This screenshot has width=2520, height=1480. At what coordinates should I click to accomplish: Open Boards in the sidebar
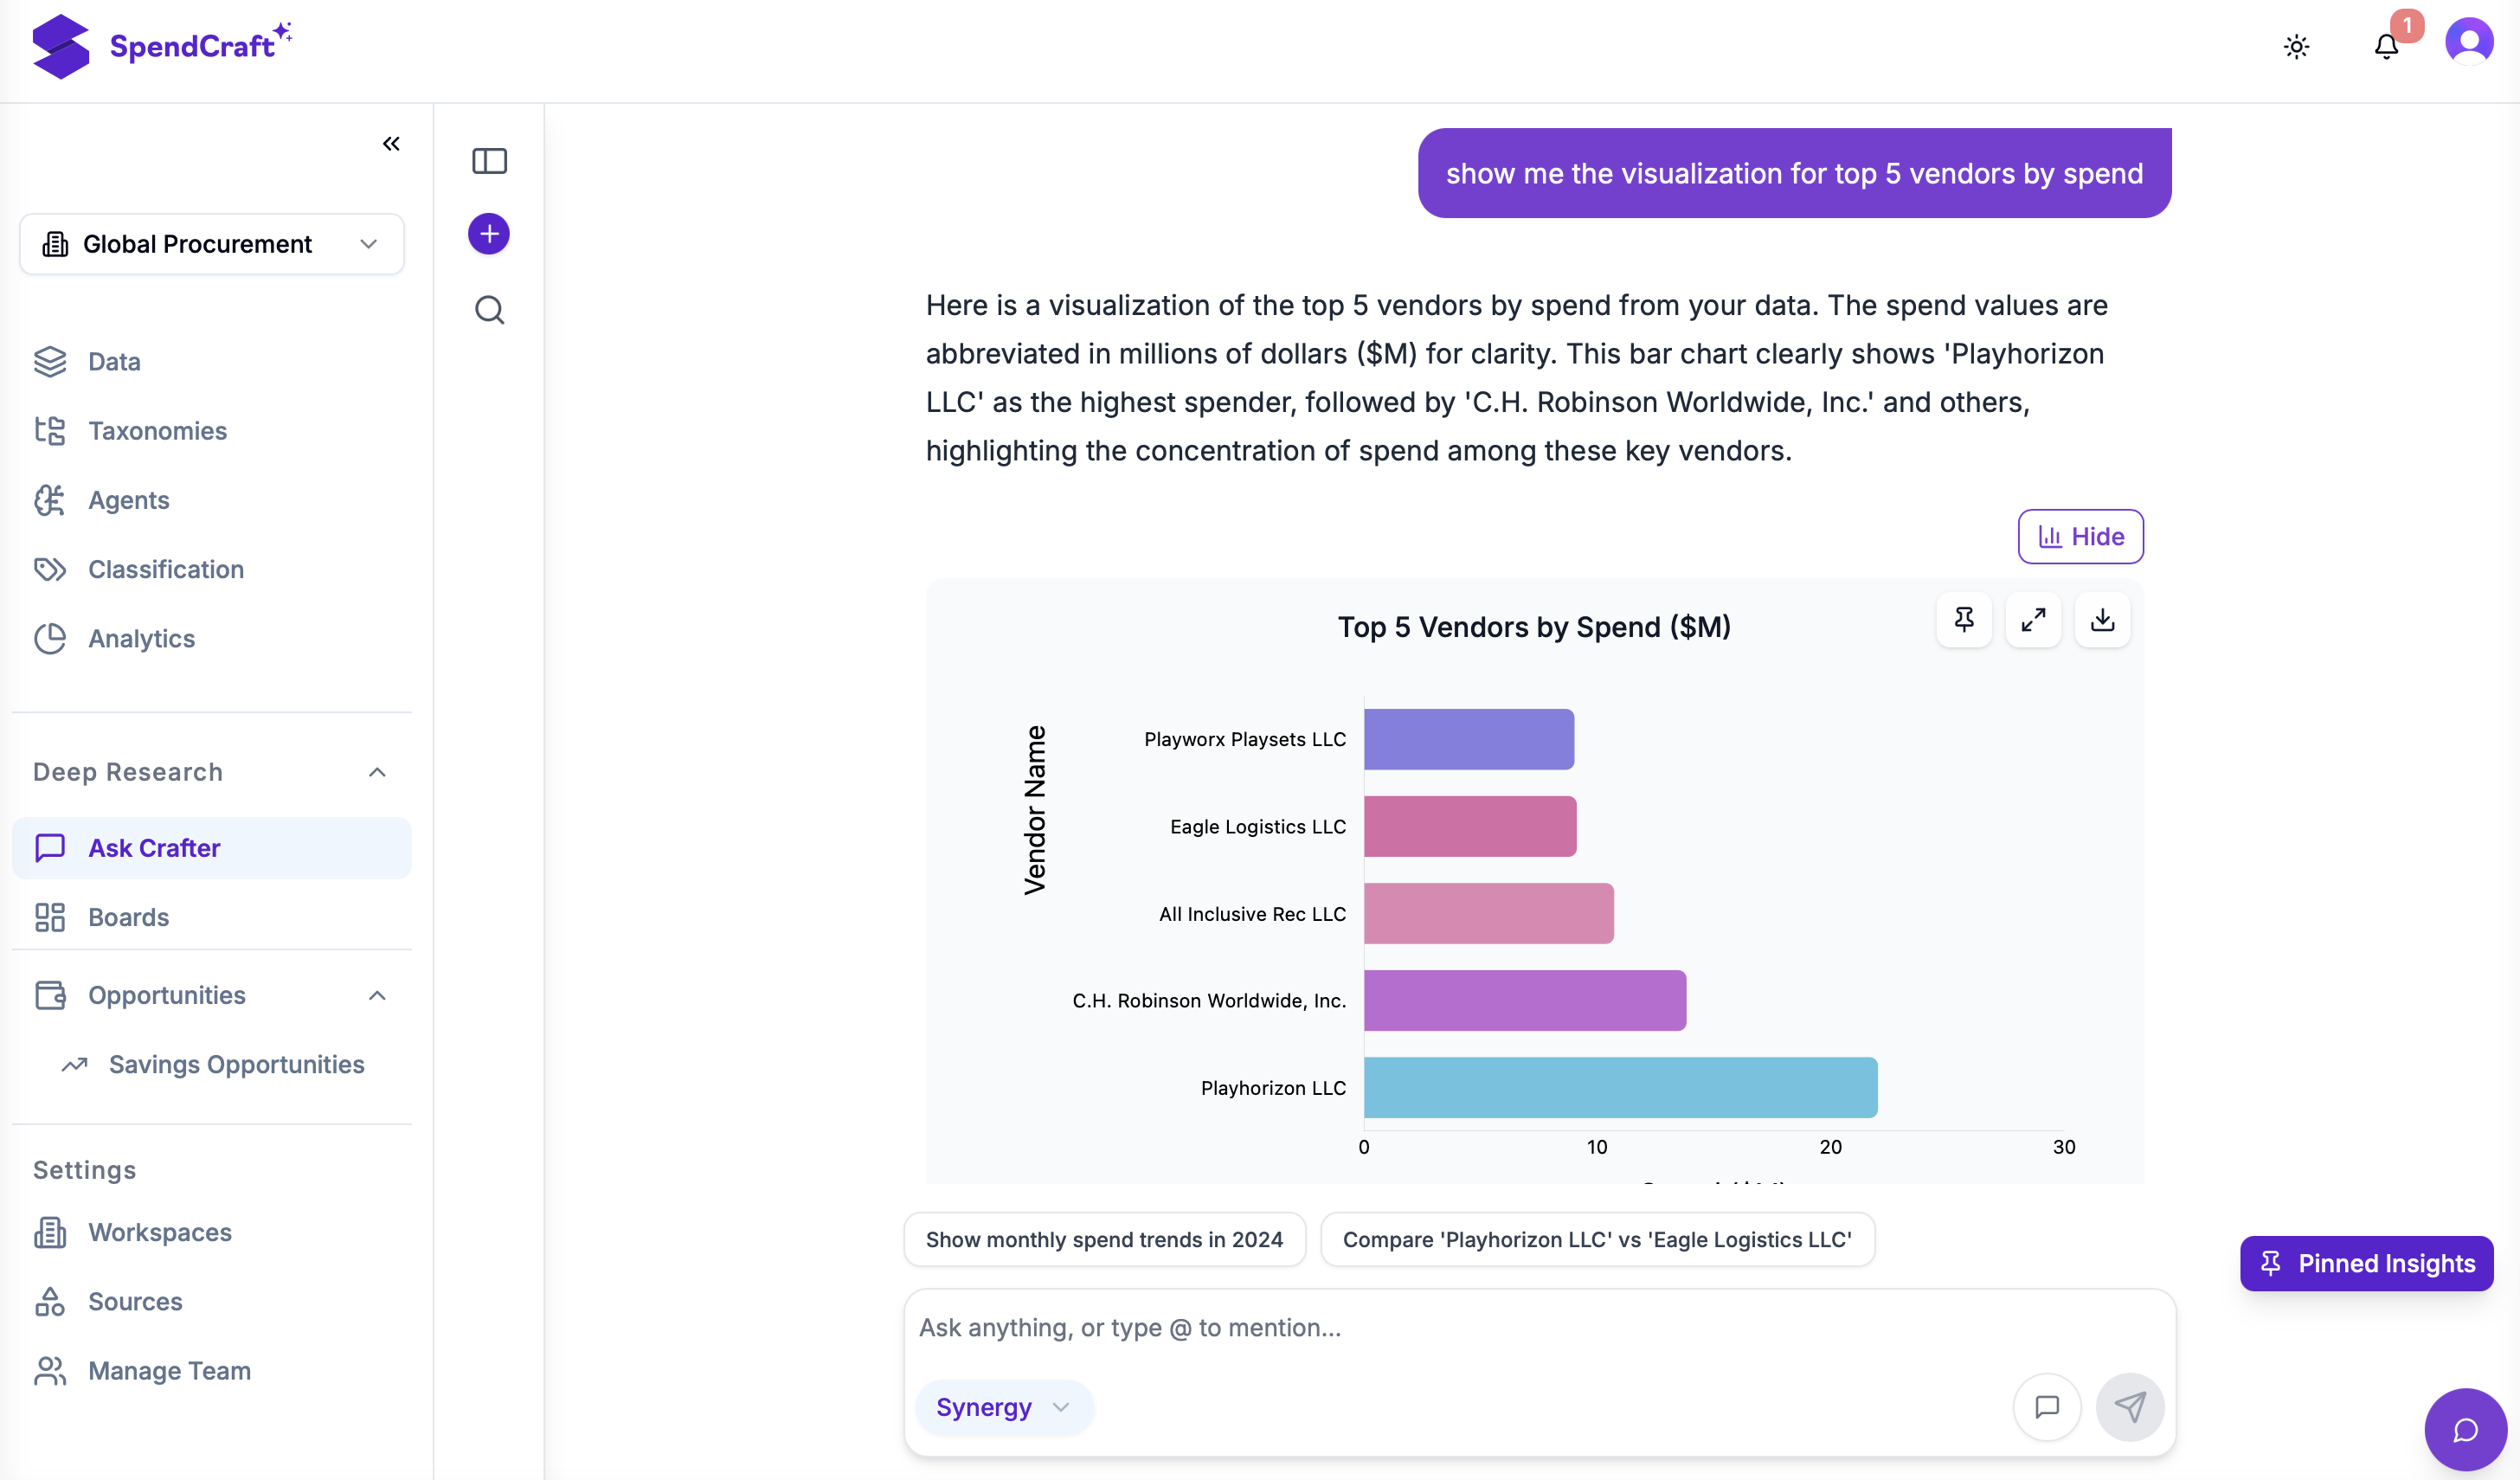(212, 917)
